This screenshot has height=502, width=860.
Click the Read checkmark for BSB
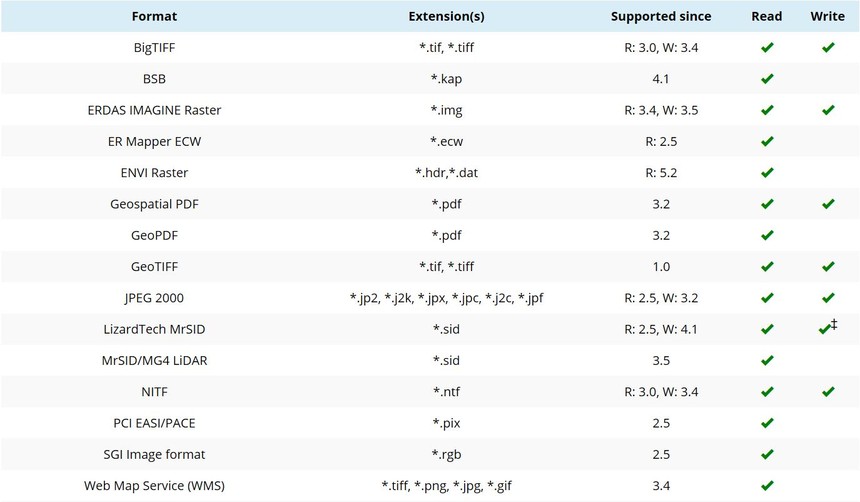tap(767, 79)
